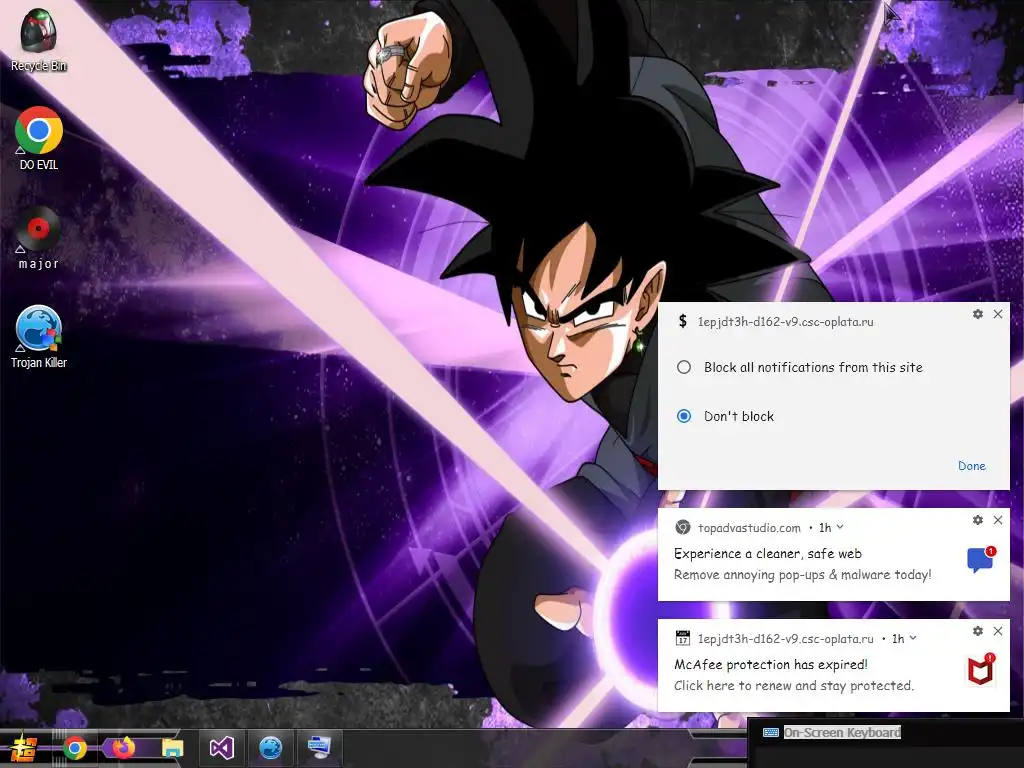This screenshot has height=768, width=1024.
Task: Launch Chrome from the taskbar
Action: coord(74,748)
